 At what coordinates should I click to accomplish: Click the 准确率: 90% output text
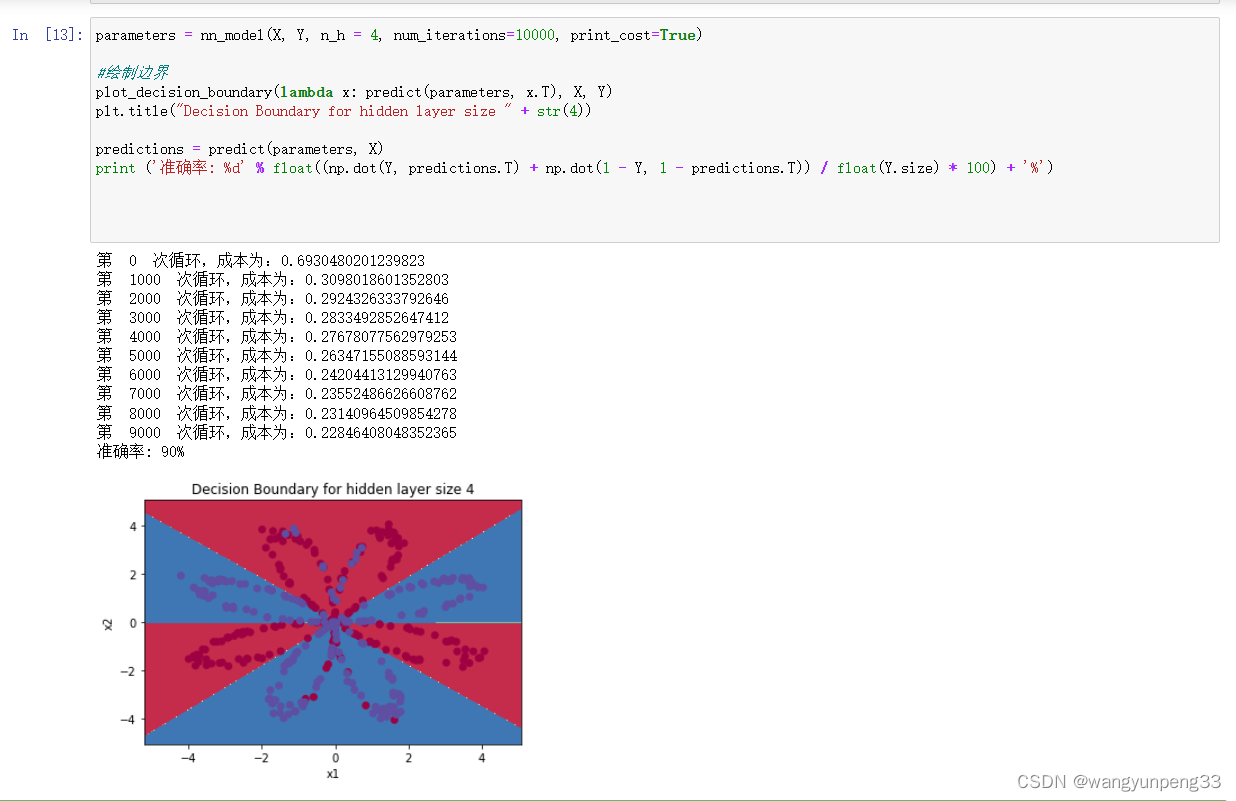tap(140, 452)
